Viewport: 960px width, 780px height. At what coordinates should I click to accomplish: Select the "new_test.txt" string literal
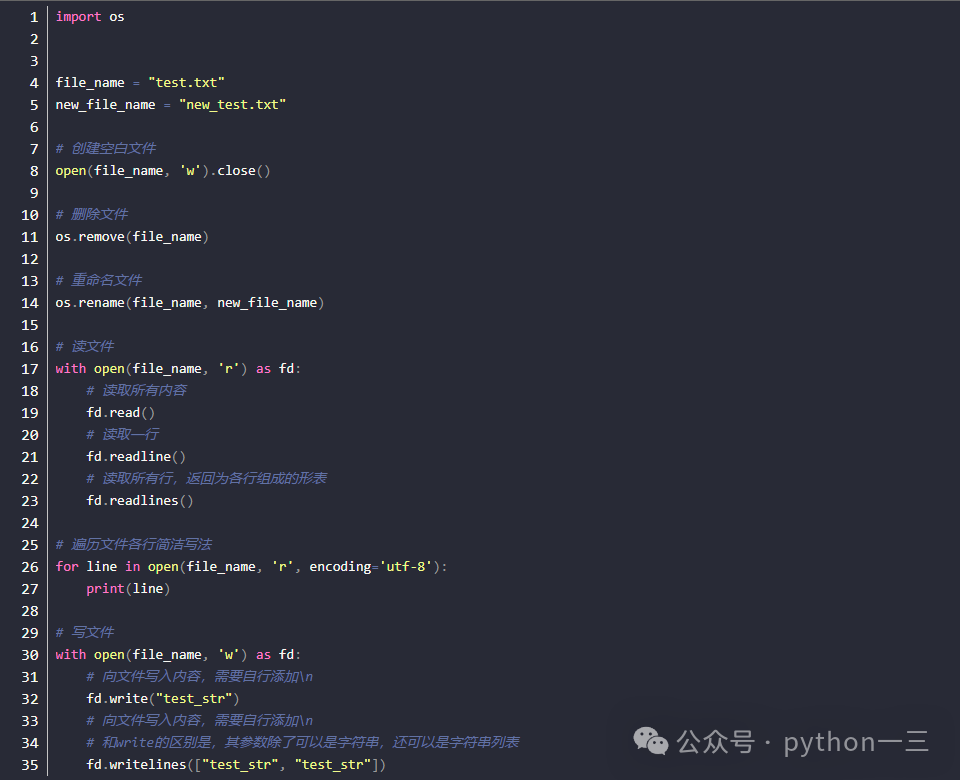point(233,105)
